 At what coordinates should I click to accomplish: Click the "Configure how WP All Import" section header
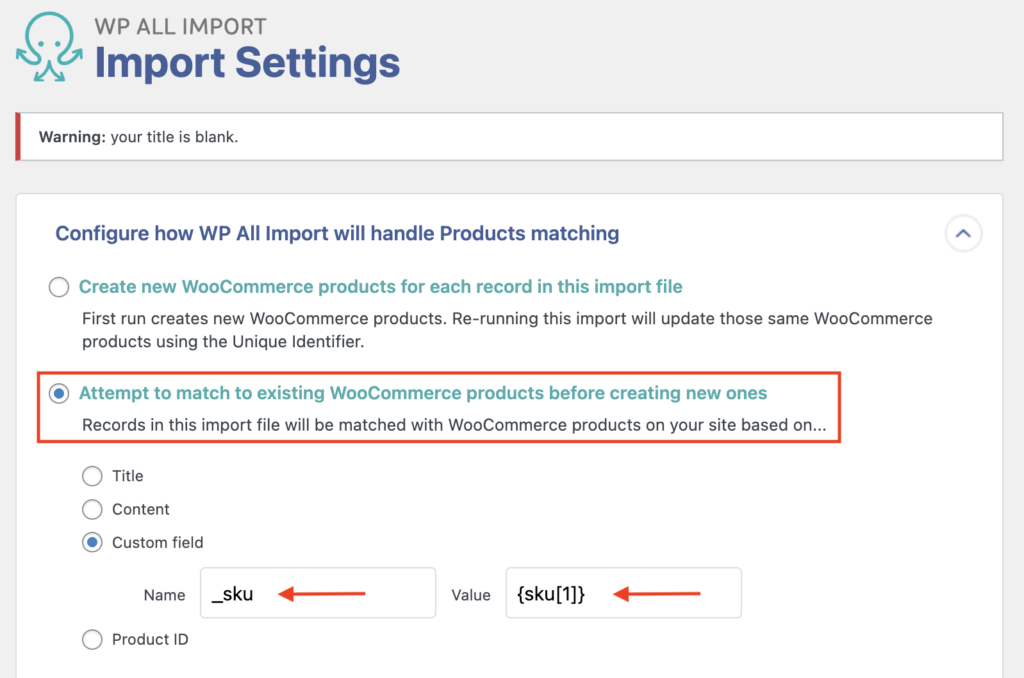coord(337,233)
